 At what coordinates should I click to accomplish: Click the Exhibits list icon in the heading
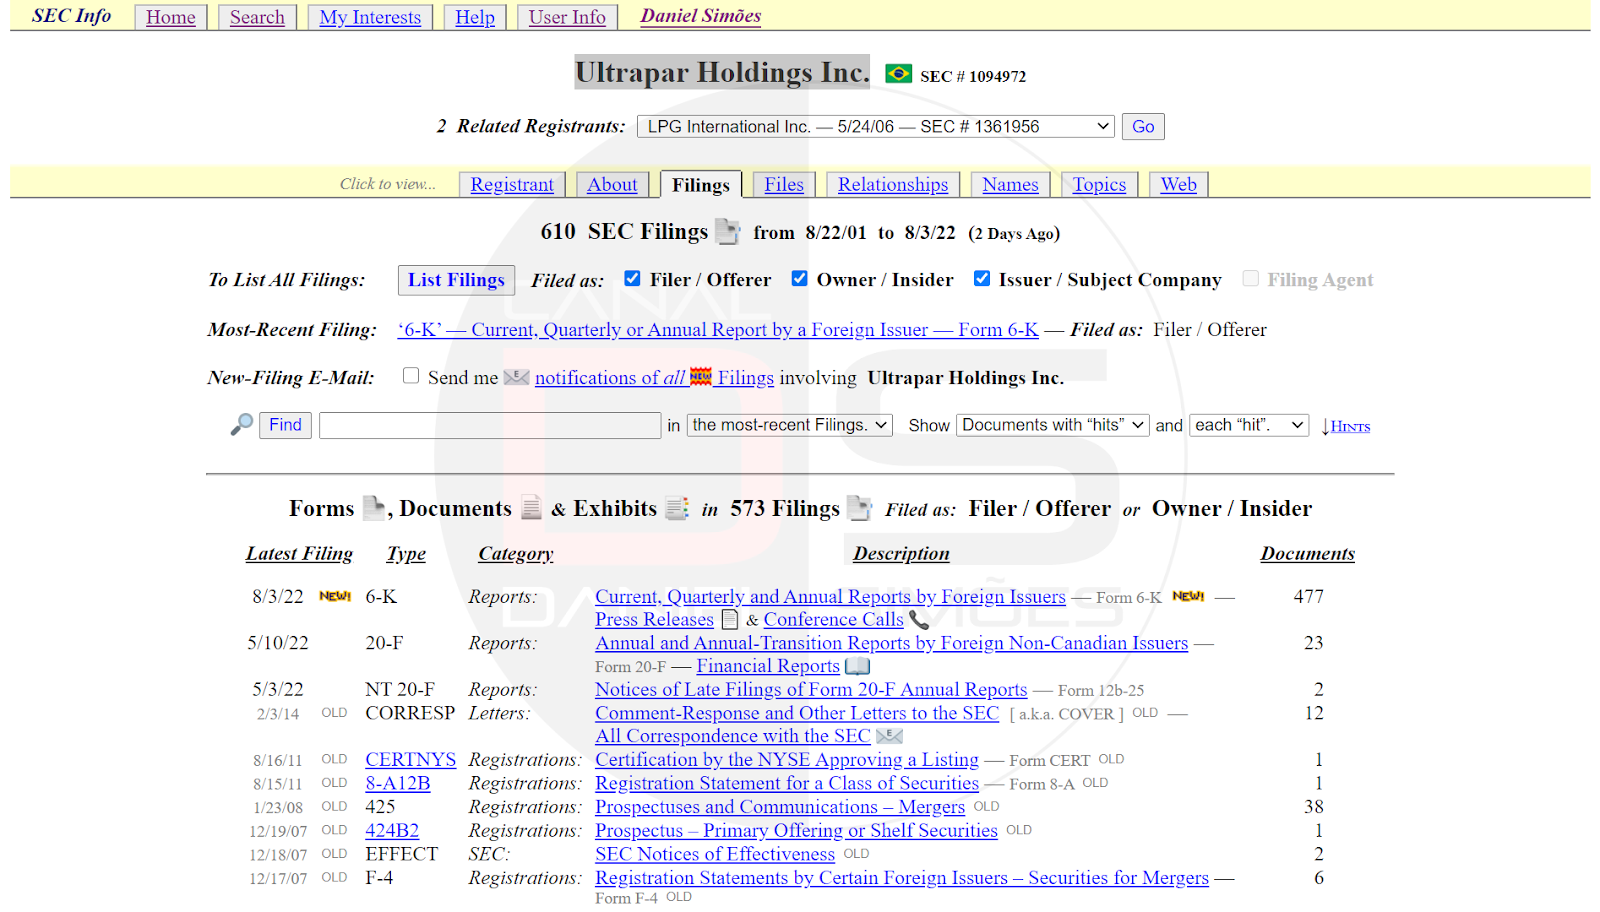coord(677,508)
